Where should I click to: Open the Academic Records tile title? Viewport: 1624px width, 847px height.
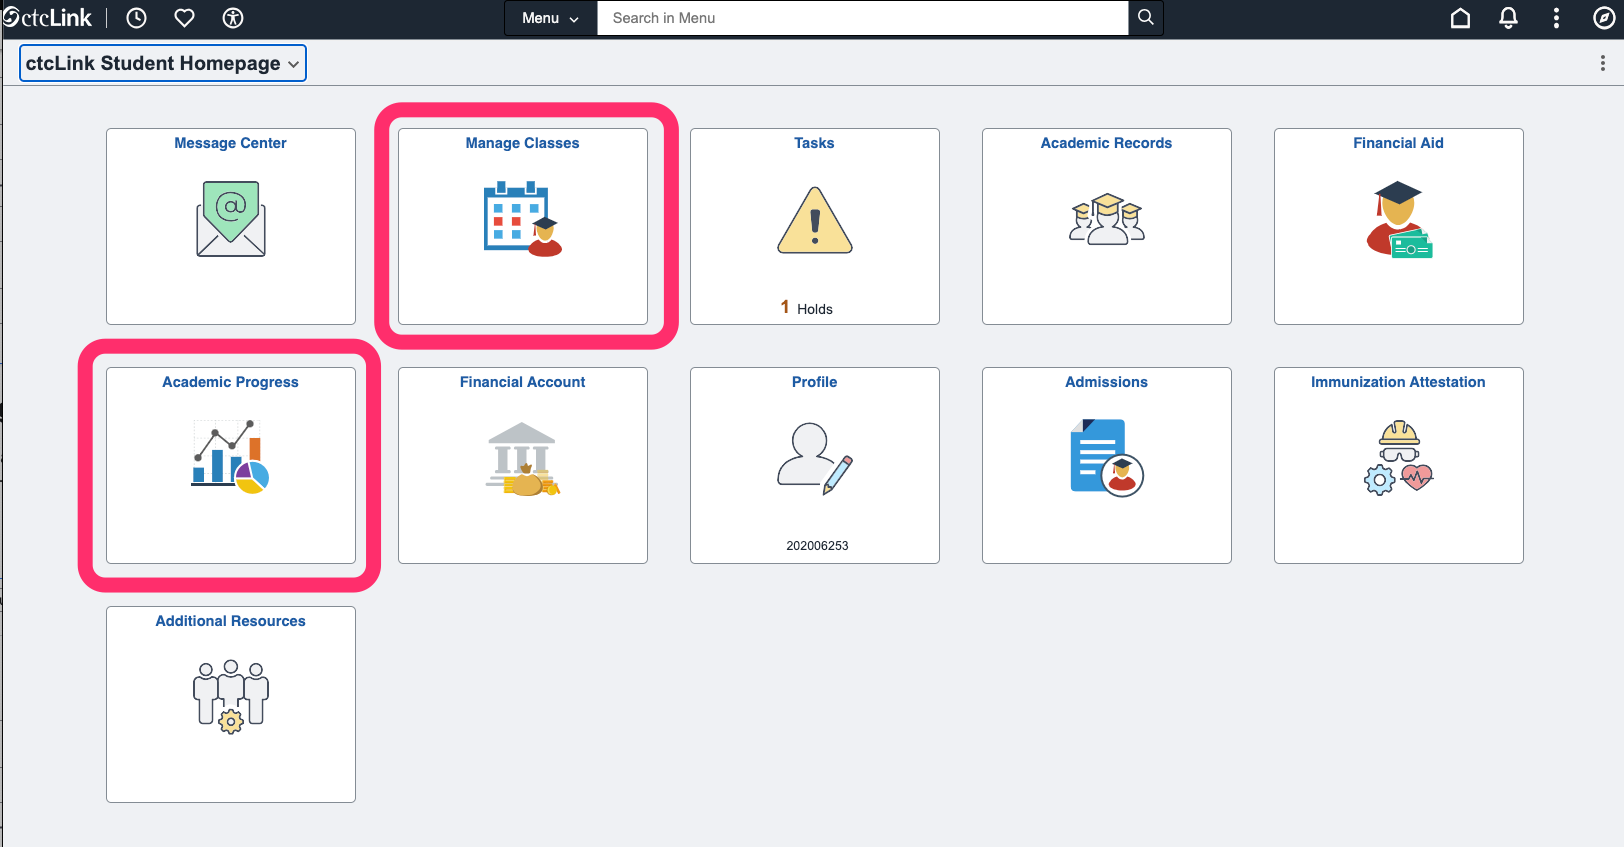pyautogui.click(x=1107, y=143)
